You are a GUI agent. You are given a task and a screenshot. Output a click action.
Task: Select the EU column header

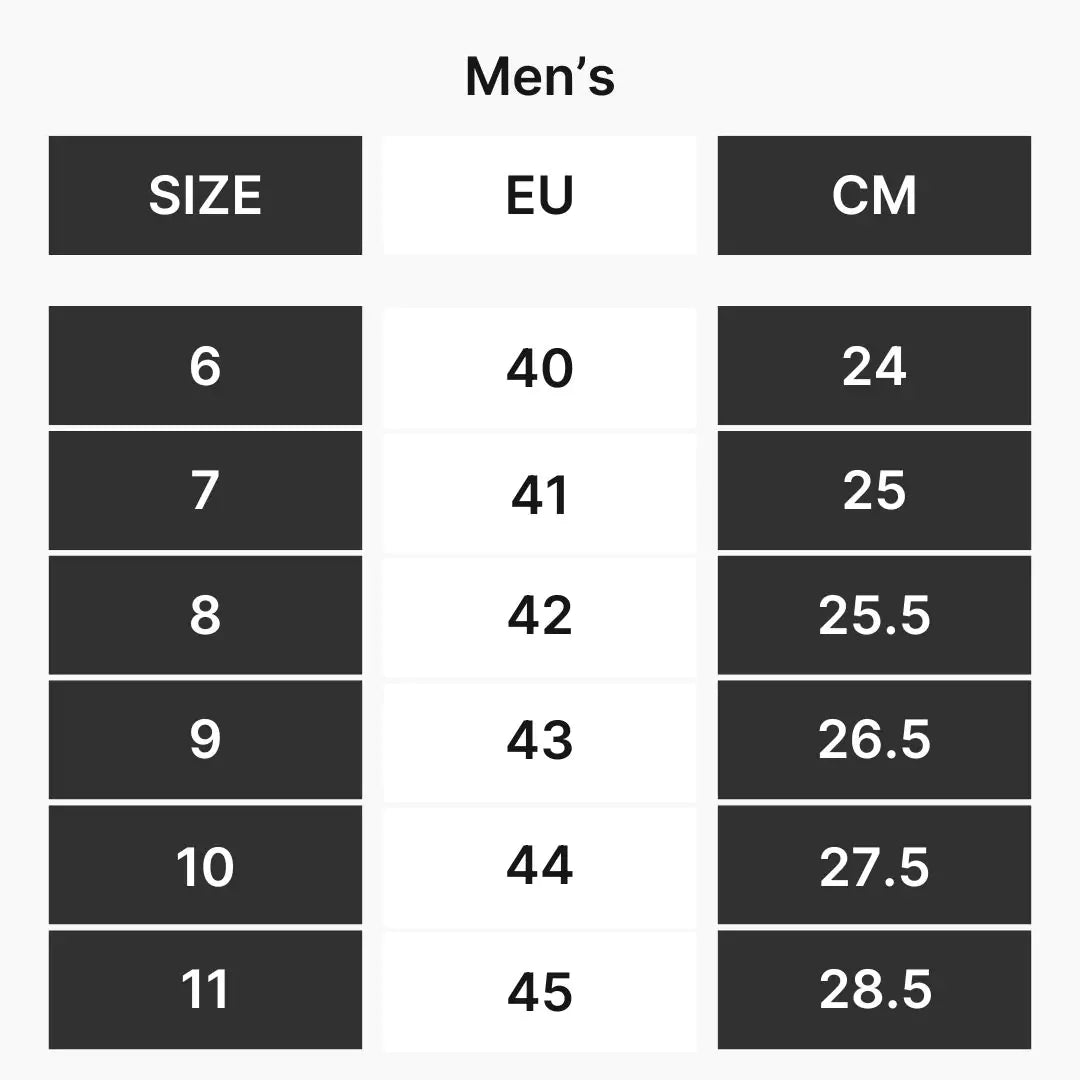(539, 195)
